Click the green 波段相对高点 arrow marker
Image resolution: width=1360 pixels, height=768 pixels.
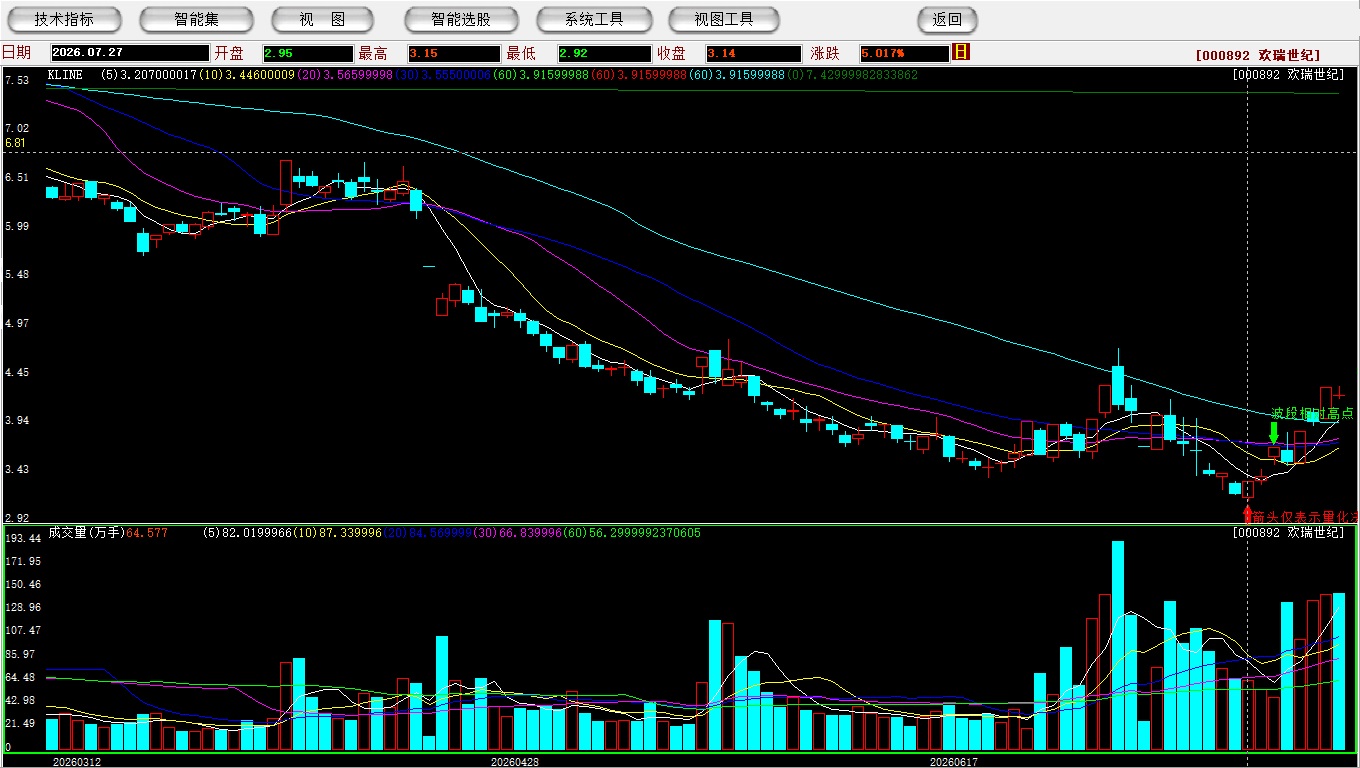1273,433
